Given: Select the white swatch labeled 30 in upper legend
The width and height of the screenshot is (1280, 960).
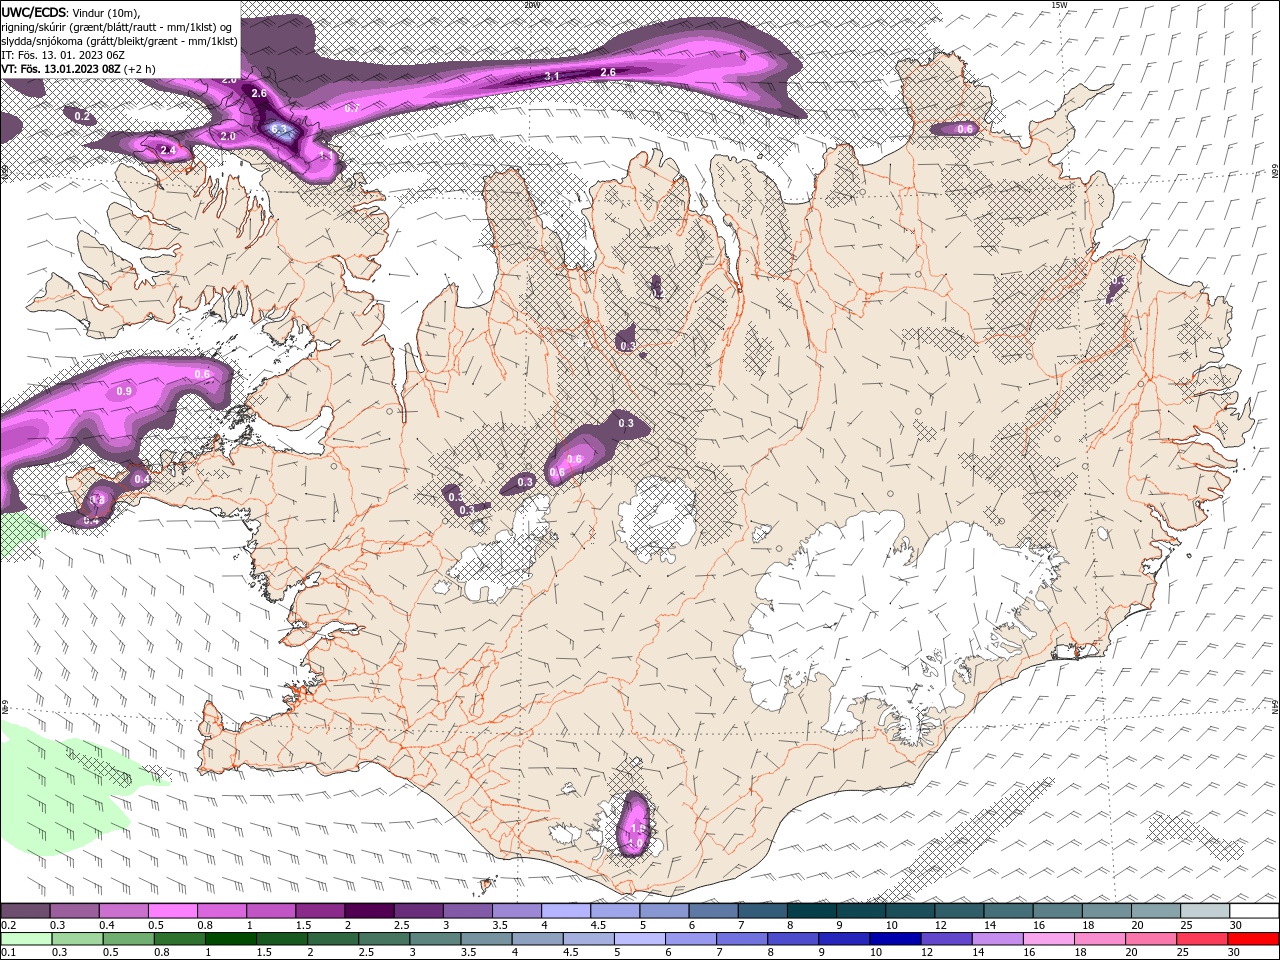Looking at the screenshot, I should click(x=1255, y=911).
